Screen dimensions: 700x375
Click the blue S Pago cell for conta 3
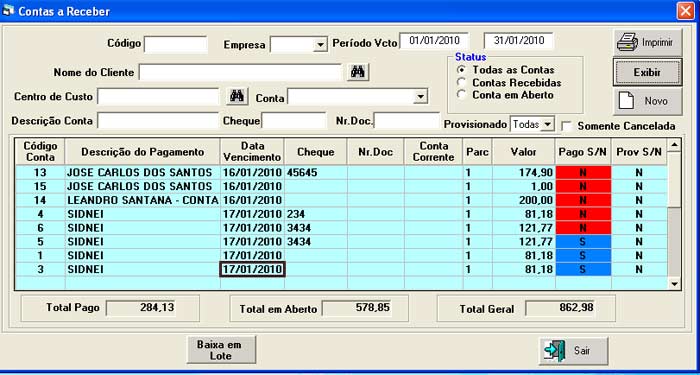tap(583, 270)
